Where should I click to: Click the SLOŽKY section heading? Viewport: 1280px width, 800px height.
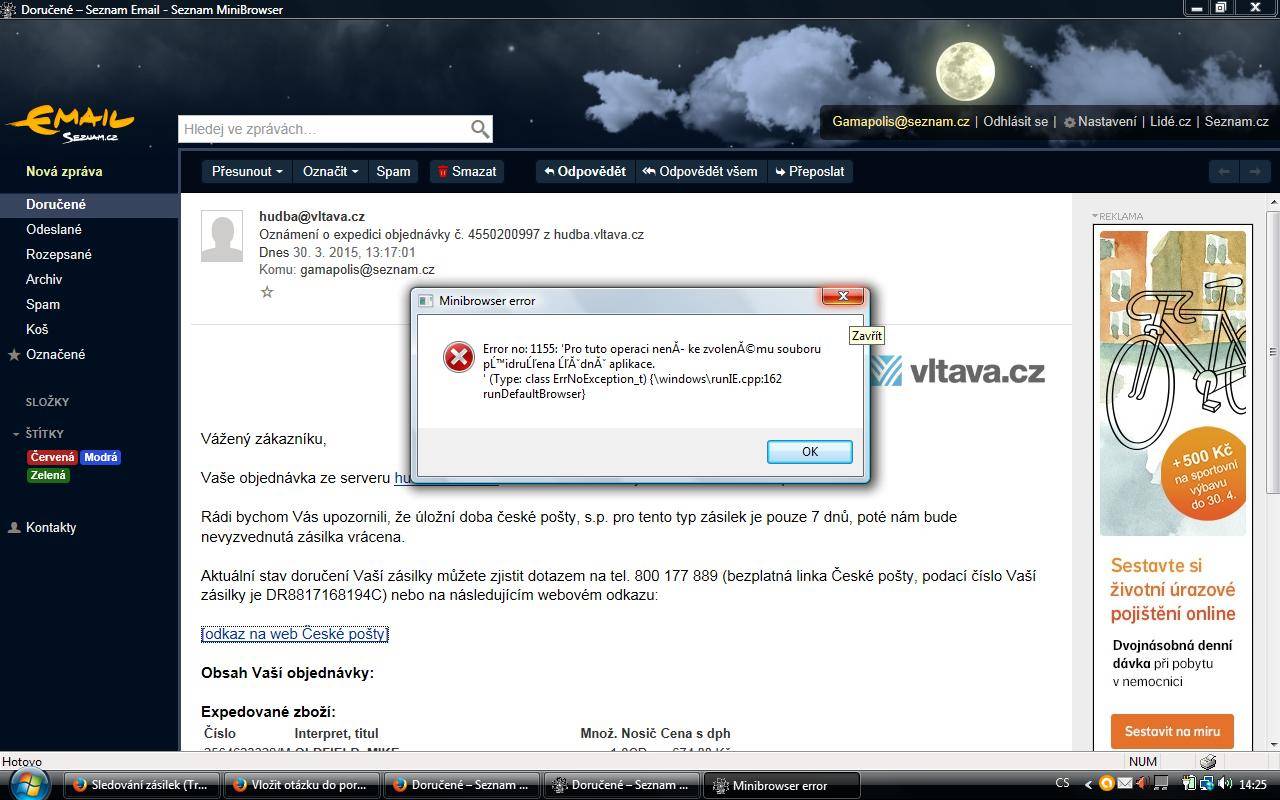[47, 402]
